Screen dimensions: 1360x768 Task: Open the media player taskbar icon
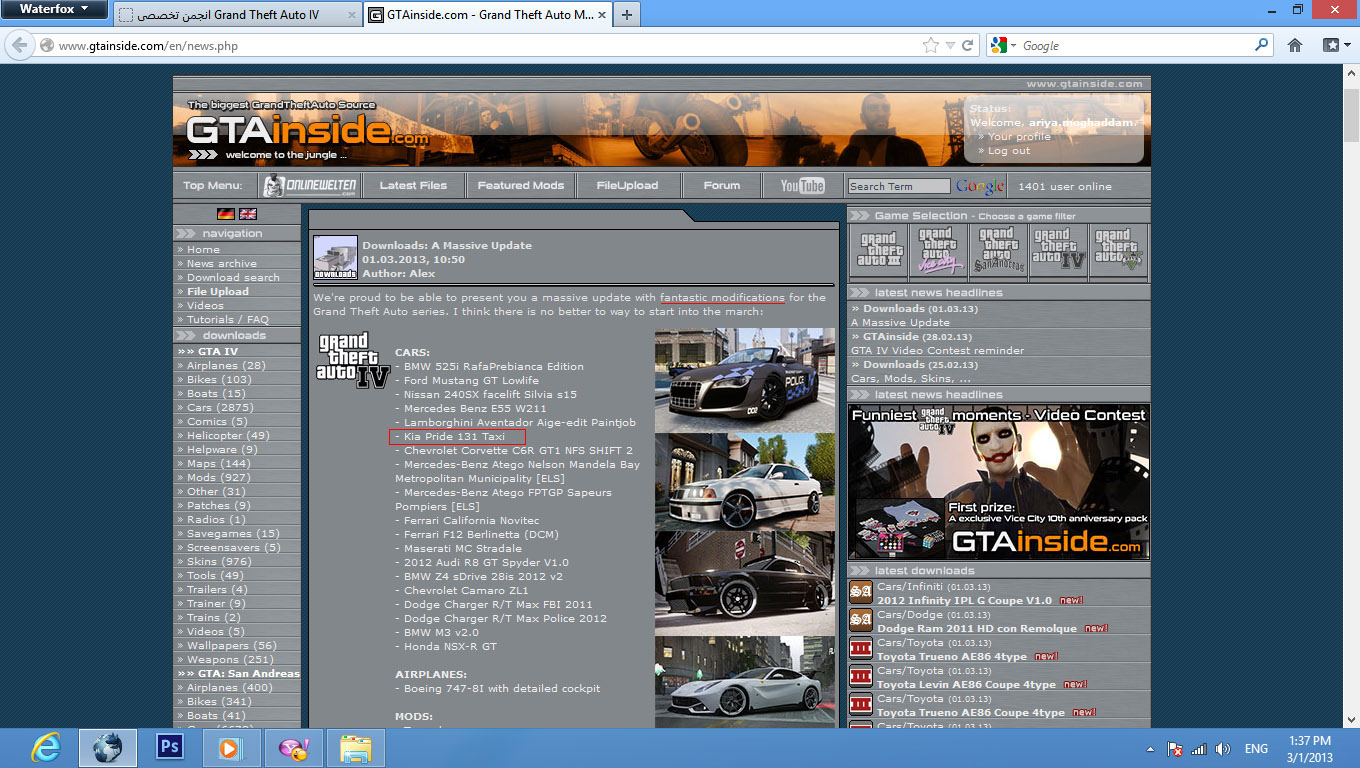pos(232,747)
